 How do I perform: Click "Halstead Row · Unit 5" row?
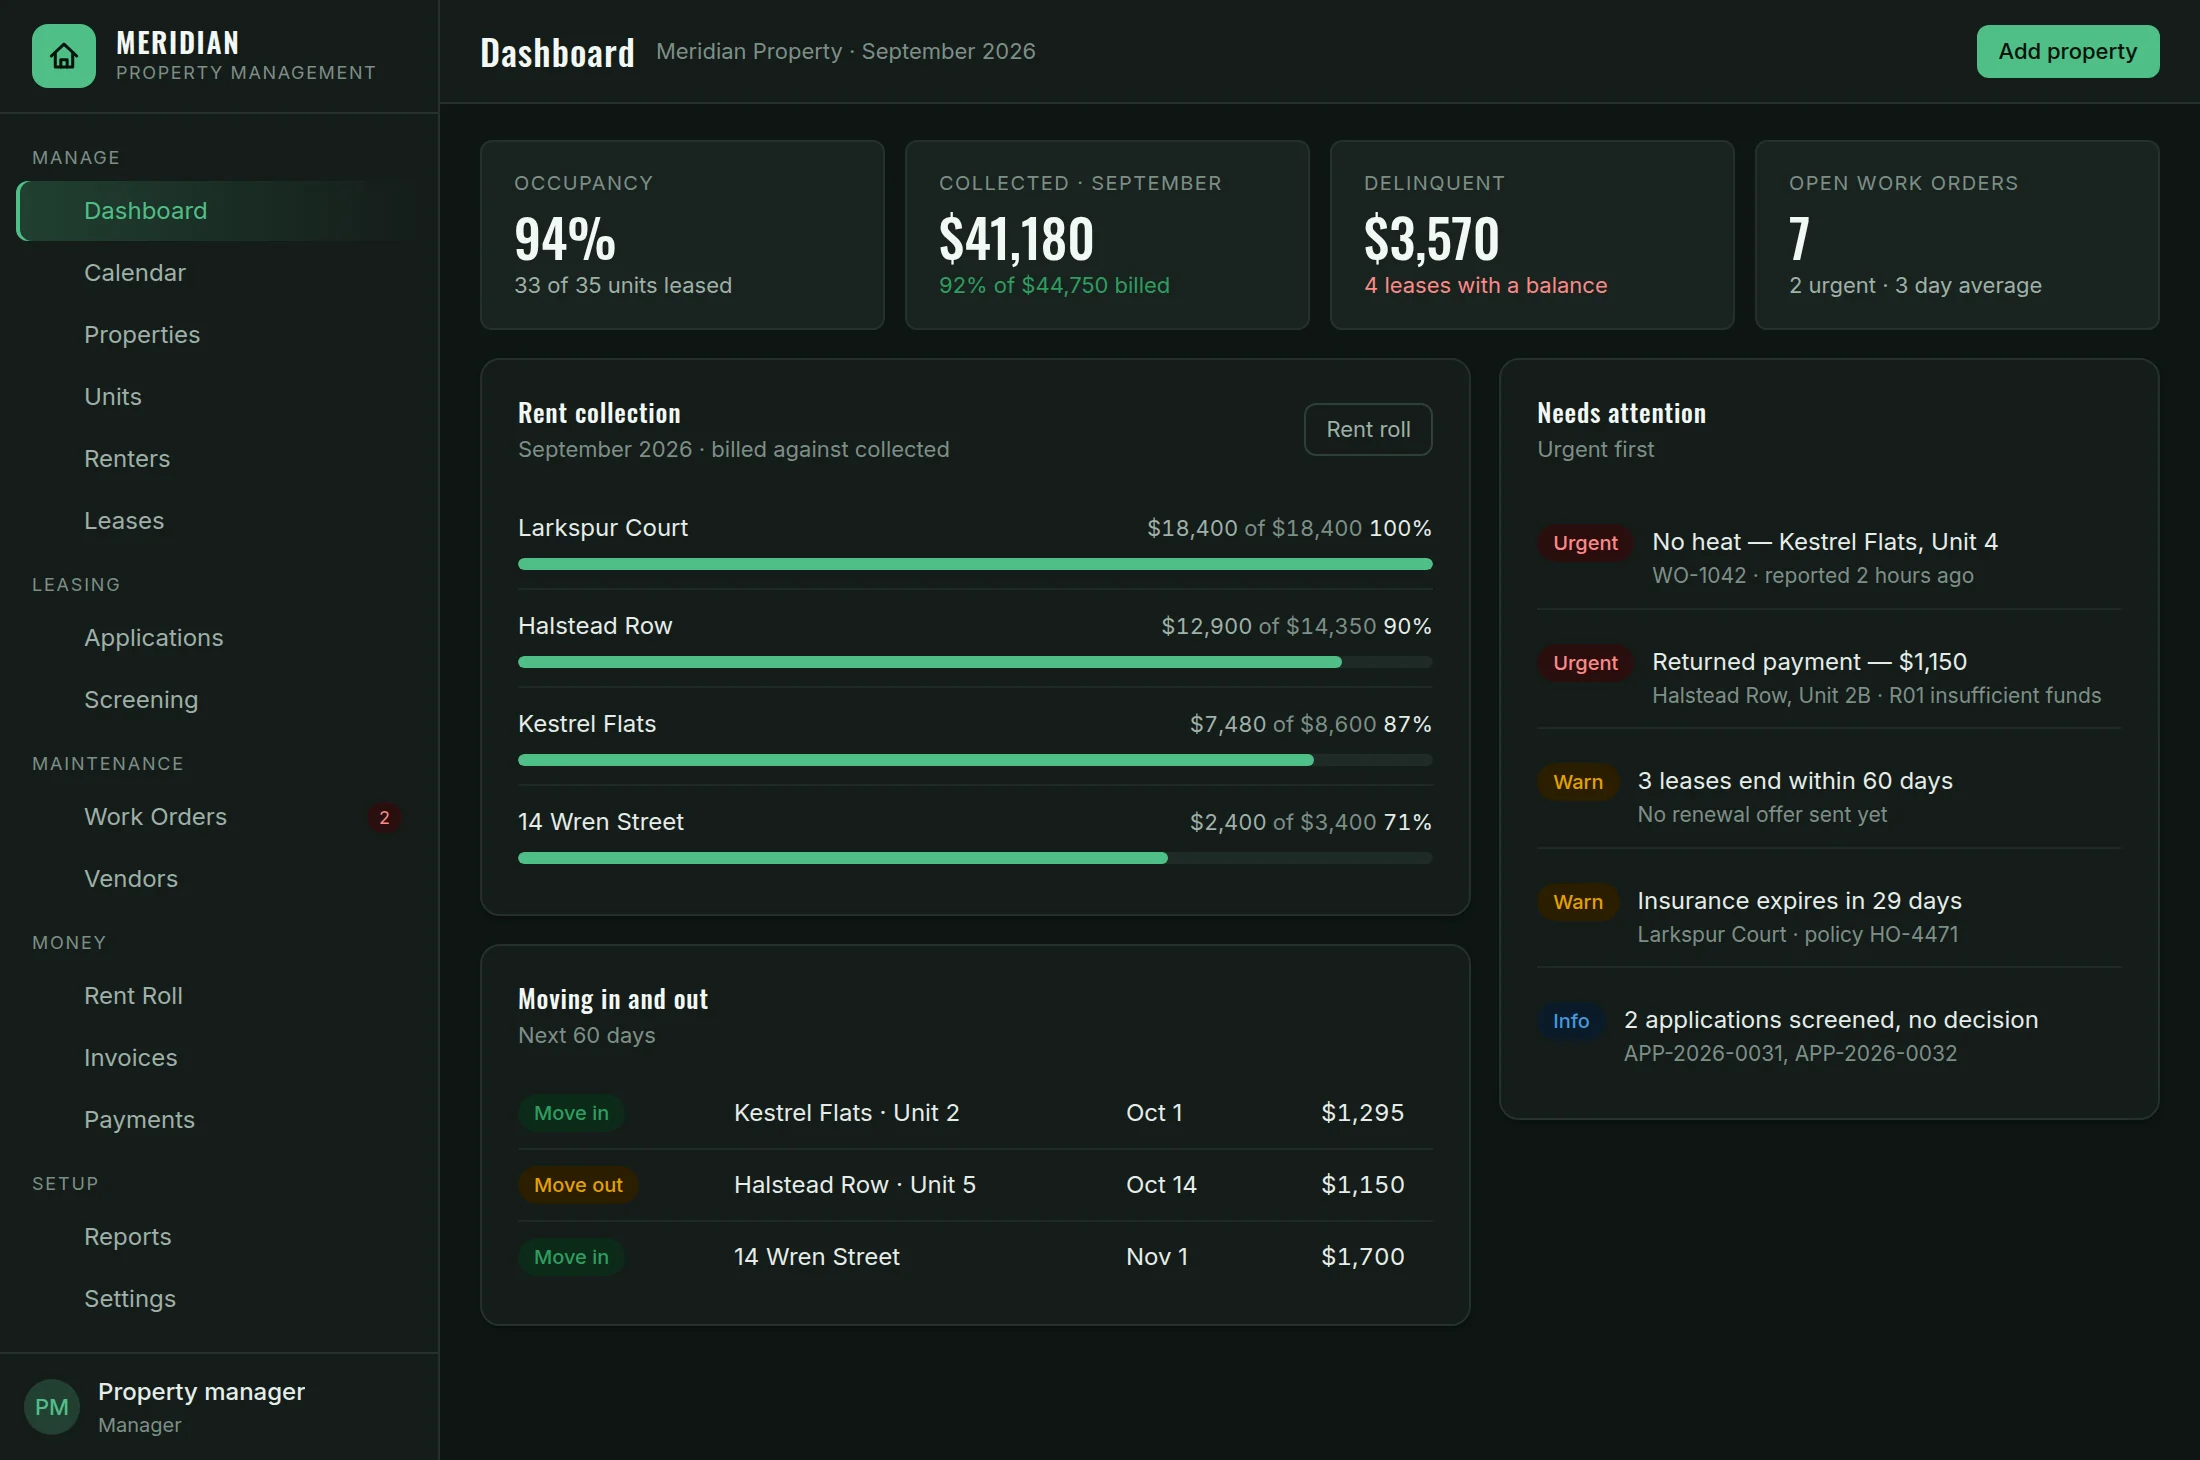(x=975, y=1185)
